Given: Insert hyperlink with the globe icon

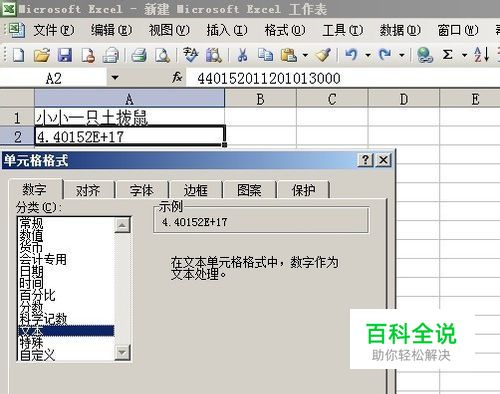Looking at the screenshot, I should (x=425, y=55).
